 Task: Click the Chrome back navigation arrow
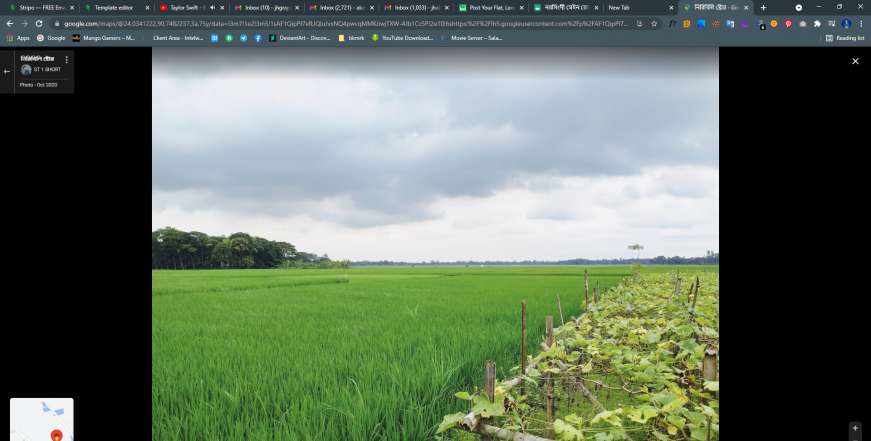pyautogui.click(x=9, y=24)
